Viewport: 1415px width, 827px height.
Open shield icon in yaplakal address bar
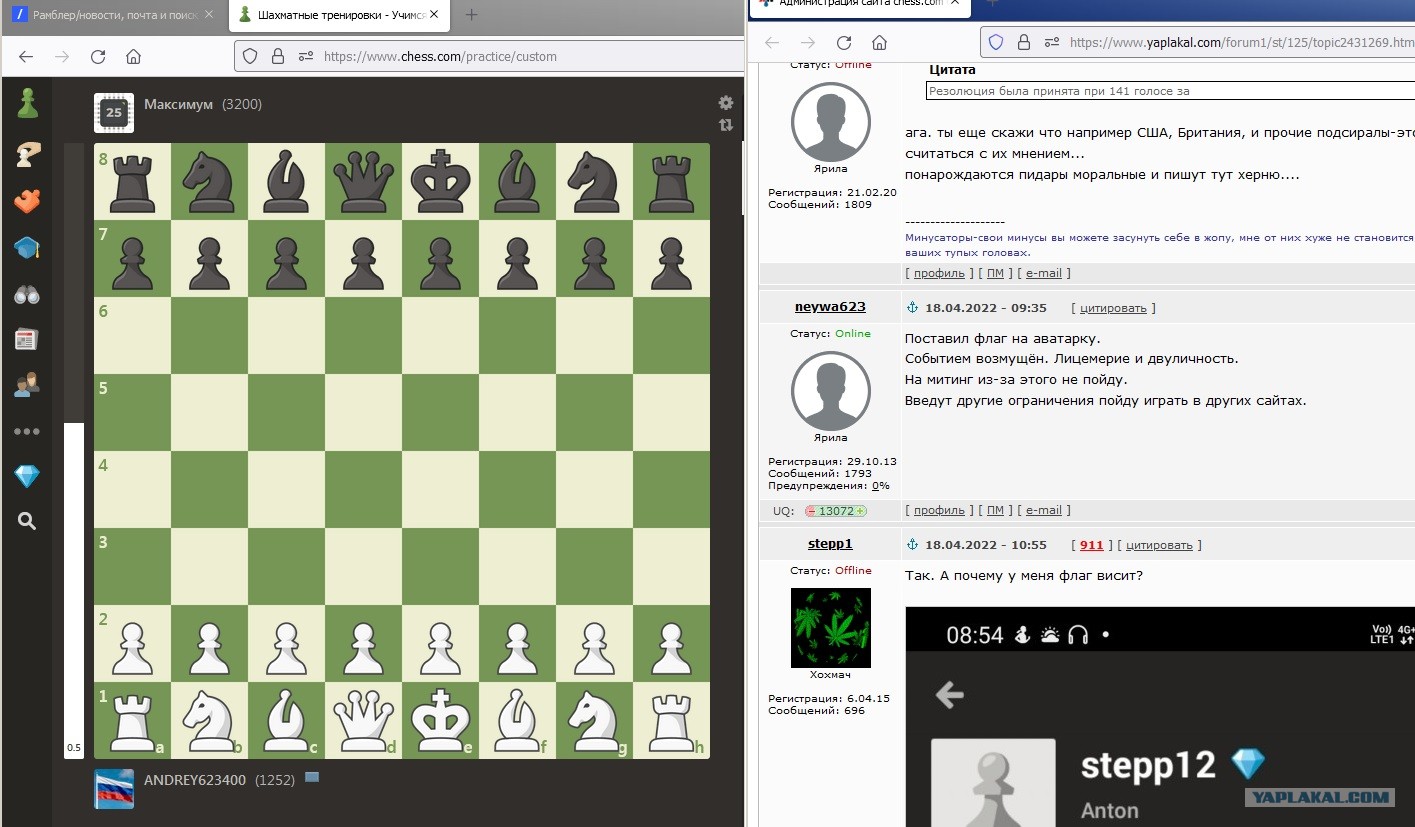click(996, 42)
